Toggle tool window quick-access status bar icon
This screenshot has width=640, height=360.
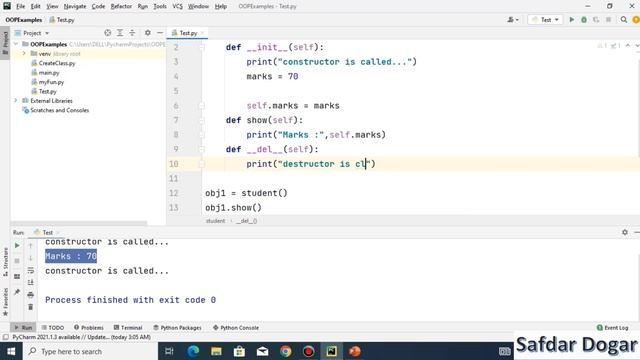[x=5, y=337]
